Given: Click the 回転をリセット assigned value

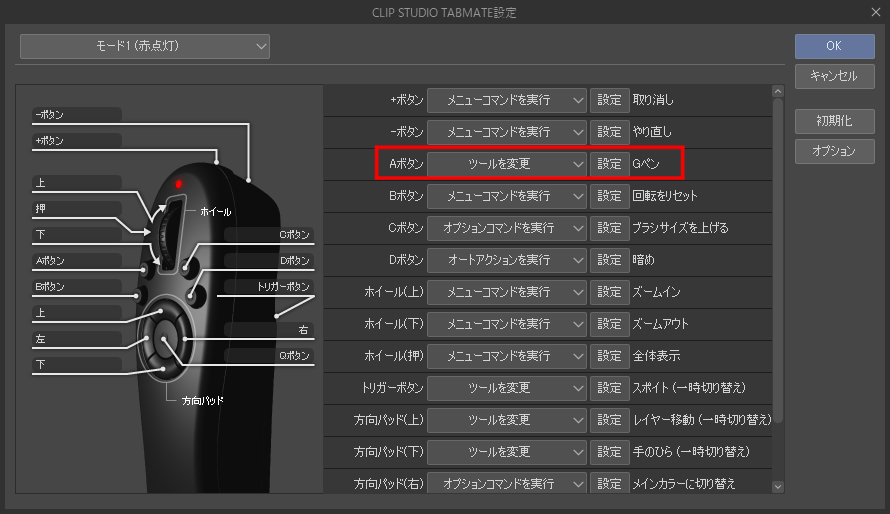Looking at the screenshot, I should [x=665, y=196].
